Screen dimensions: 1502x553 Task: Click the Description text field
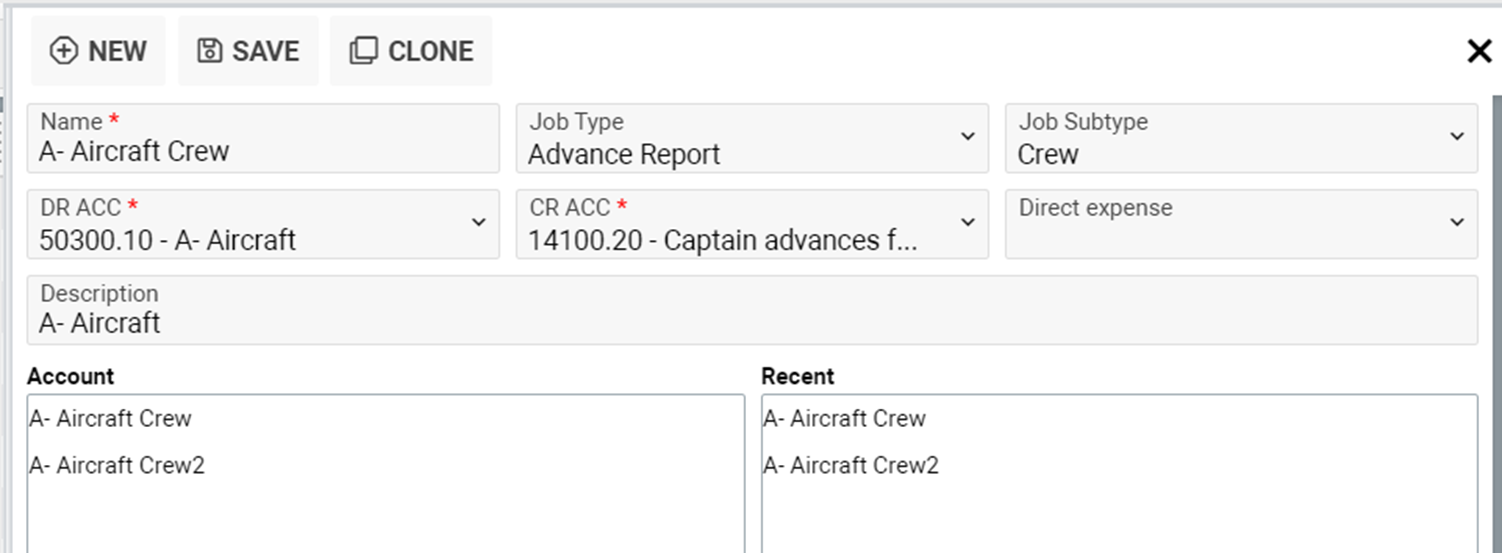(750, 322)
